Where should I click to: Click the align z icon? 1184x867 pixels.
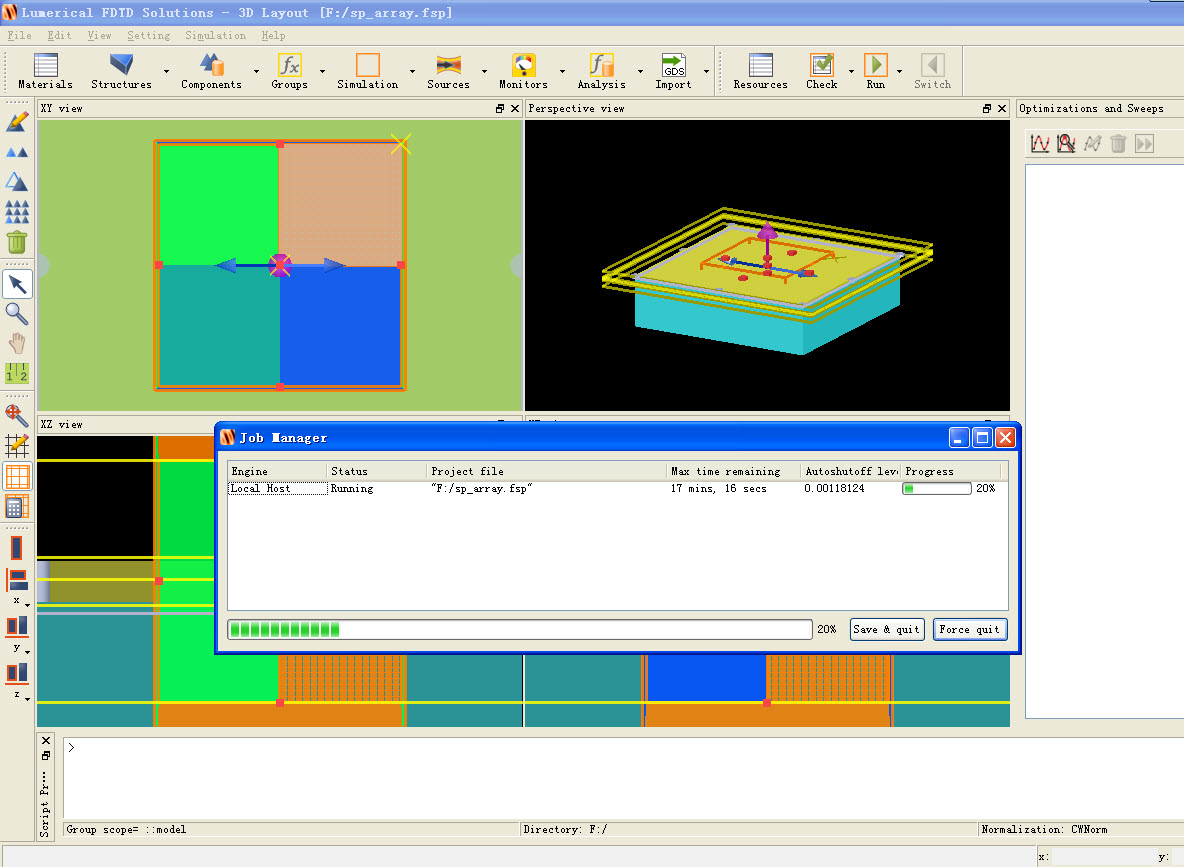[x=17, y=672]
